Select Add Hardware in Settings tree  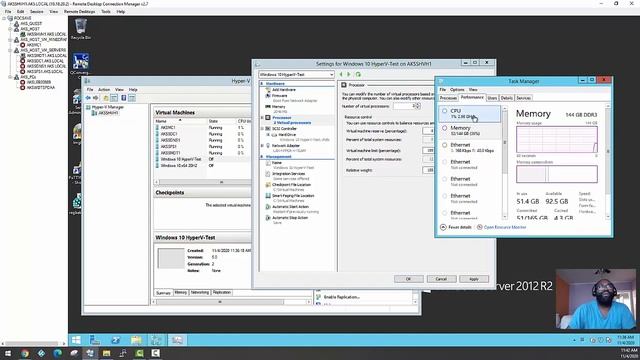284,90
